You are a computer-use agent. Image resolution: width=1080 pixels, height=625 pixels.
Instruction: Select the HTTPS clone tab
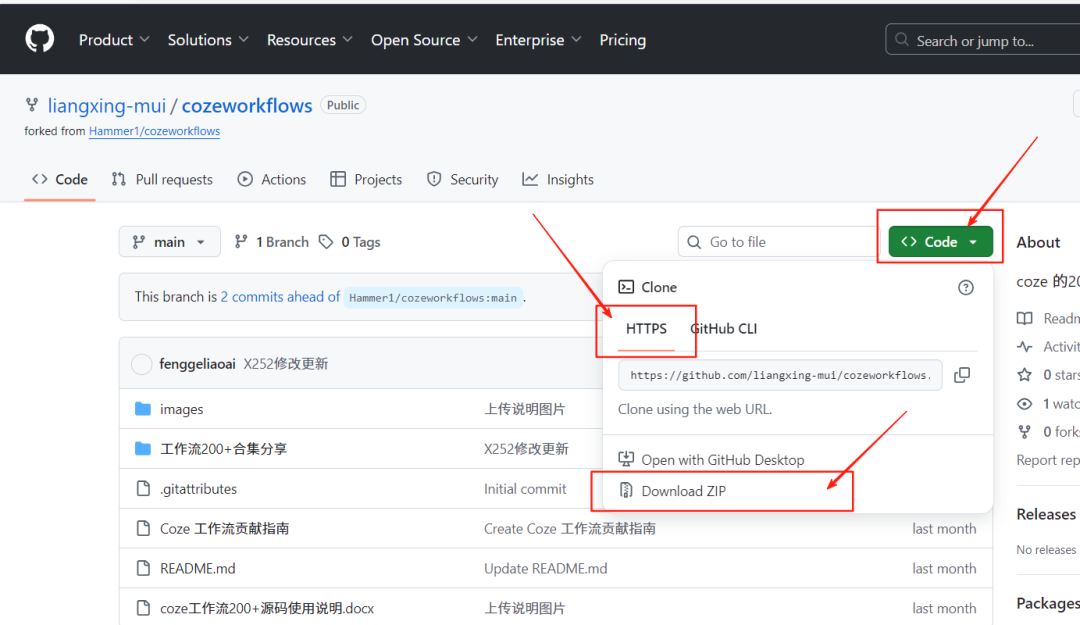tap(646, 329)
